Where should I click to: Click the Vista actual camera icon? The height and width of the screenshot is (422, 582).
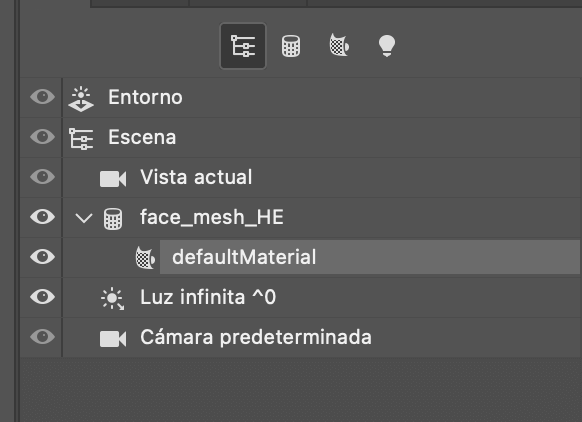click(113, 179)
